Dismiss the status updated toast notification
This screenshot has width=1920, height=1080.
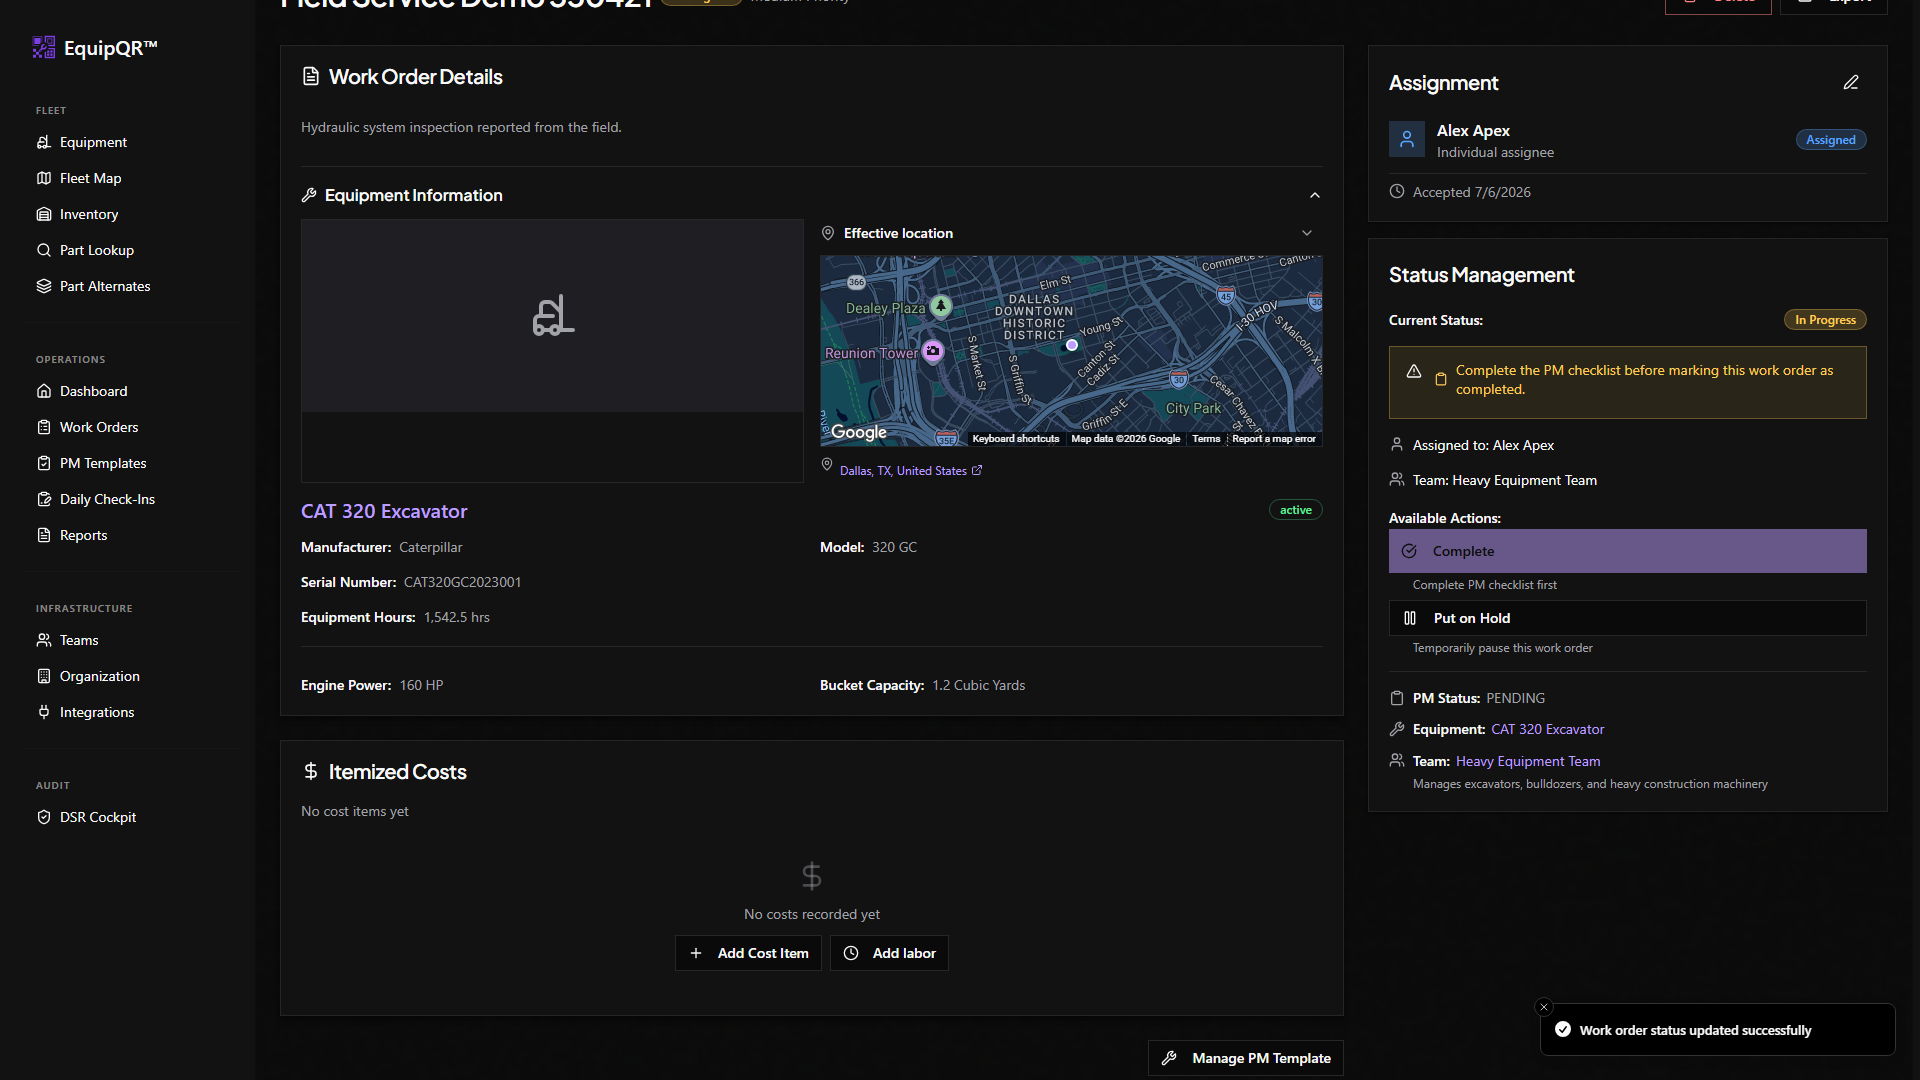point(1544,1007)
